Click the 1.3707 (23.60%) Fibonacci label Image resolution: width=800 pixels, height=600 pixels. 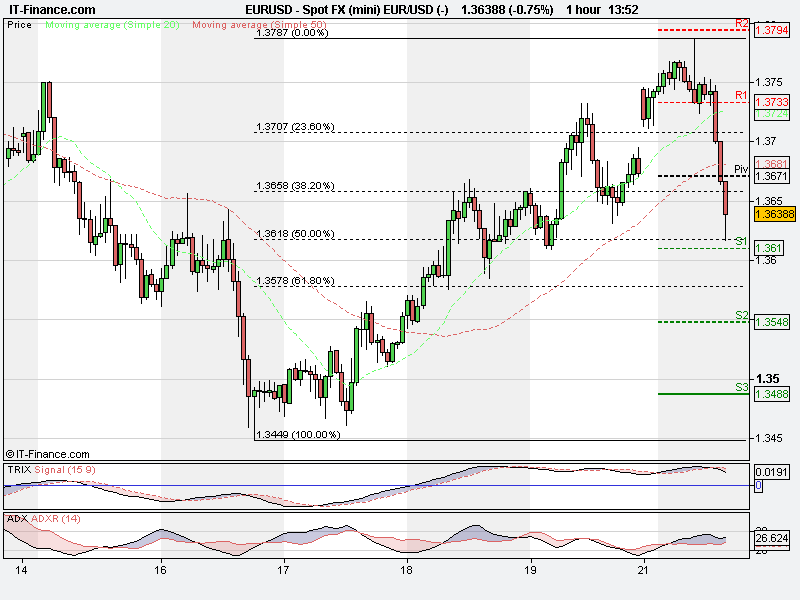[295, 127]
